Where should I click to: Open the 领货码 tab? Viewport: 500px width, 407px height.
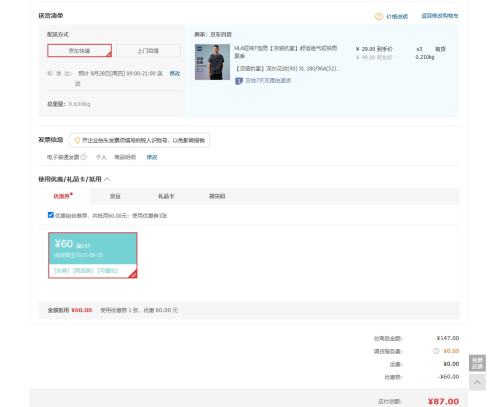click(217, 196)
